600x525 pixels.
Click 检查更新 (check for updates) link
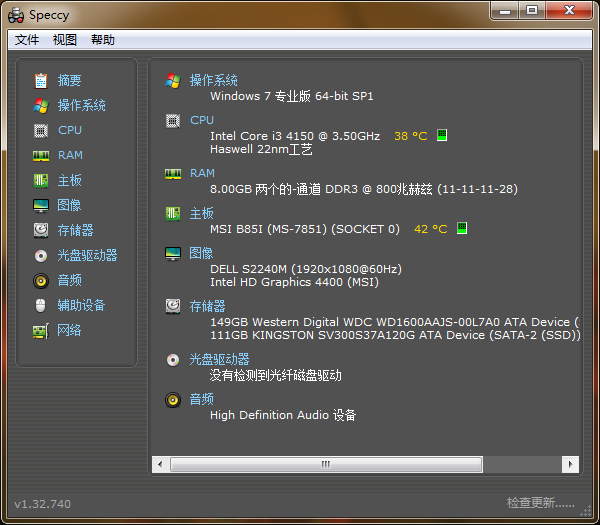pos(540,503)
